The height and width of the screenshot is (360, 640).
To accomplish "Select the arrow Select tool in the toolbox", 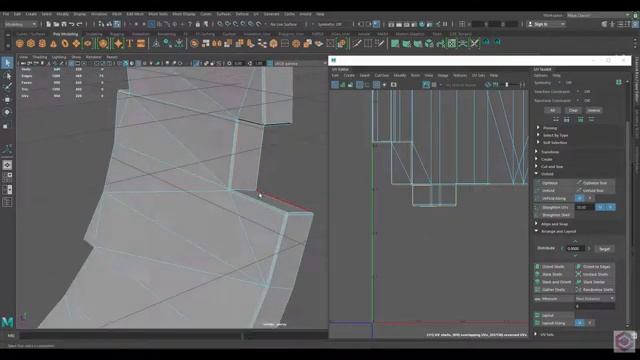I will [7, 62].
